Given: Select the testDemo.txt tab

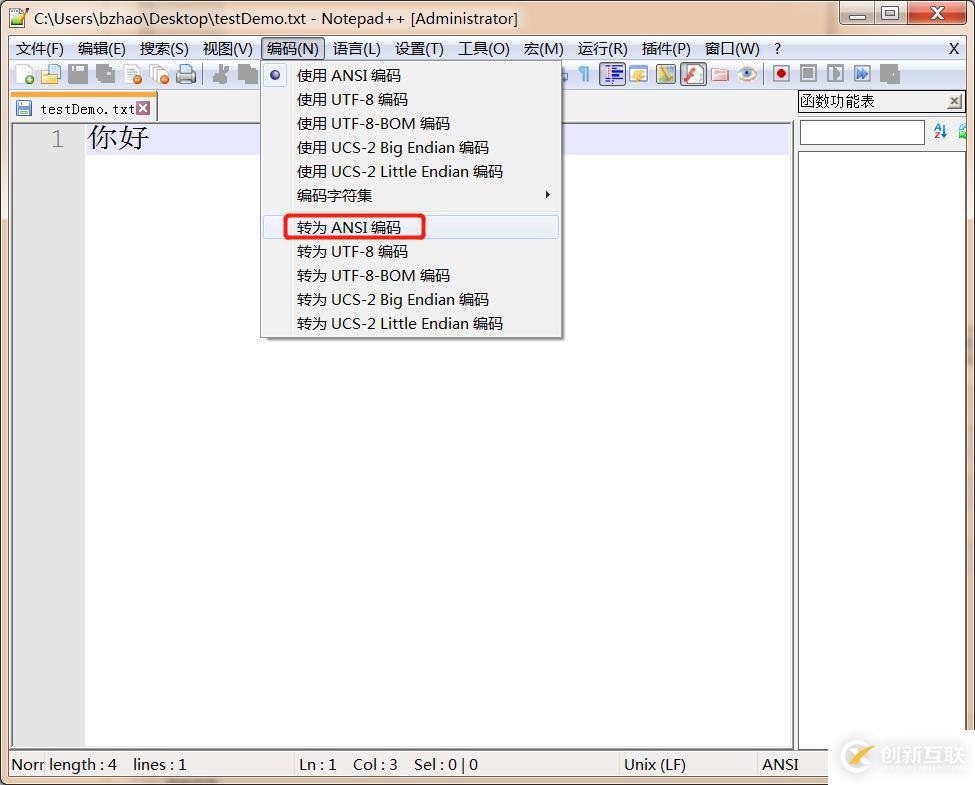Looking at the screenshot, I should [84, 108].
